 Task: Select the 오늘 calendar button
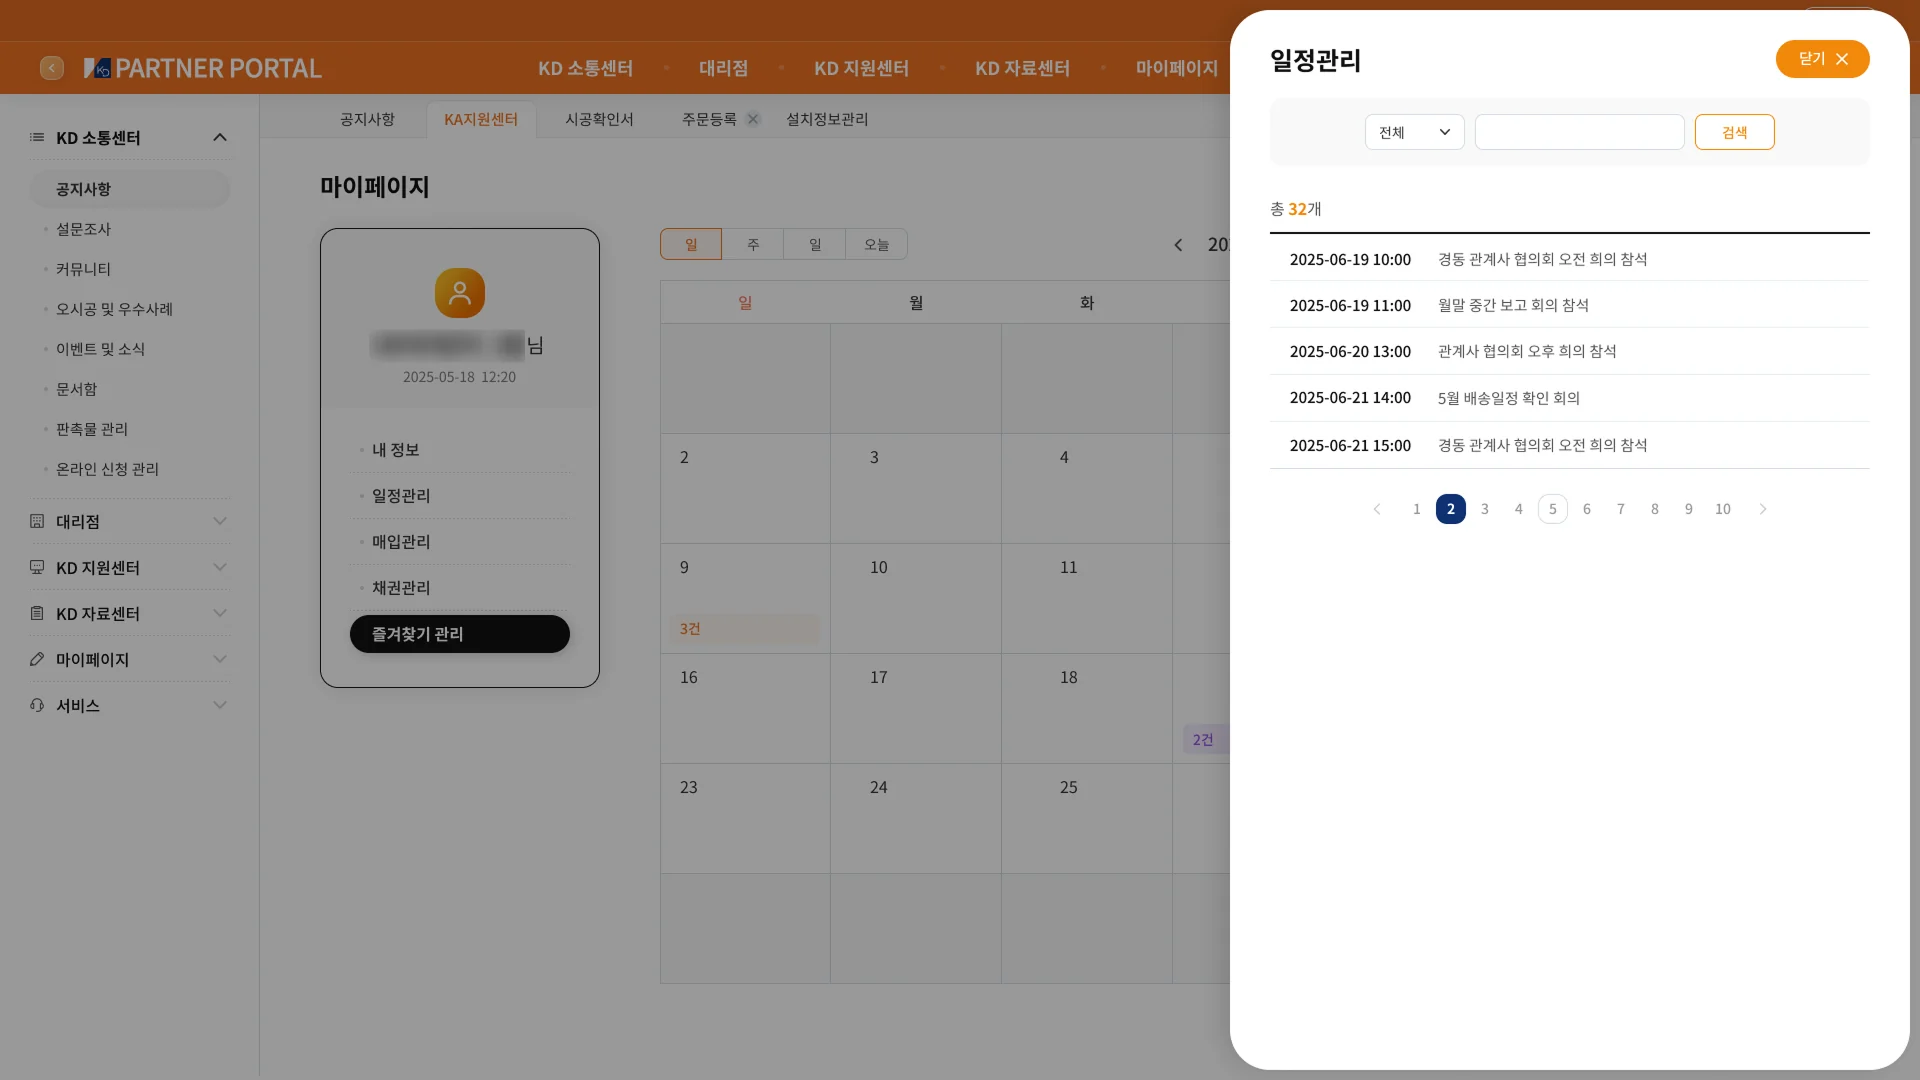click(x=877, y=244)
